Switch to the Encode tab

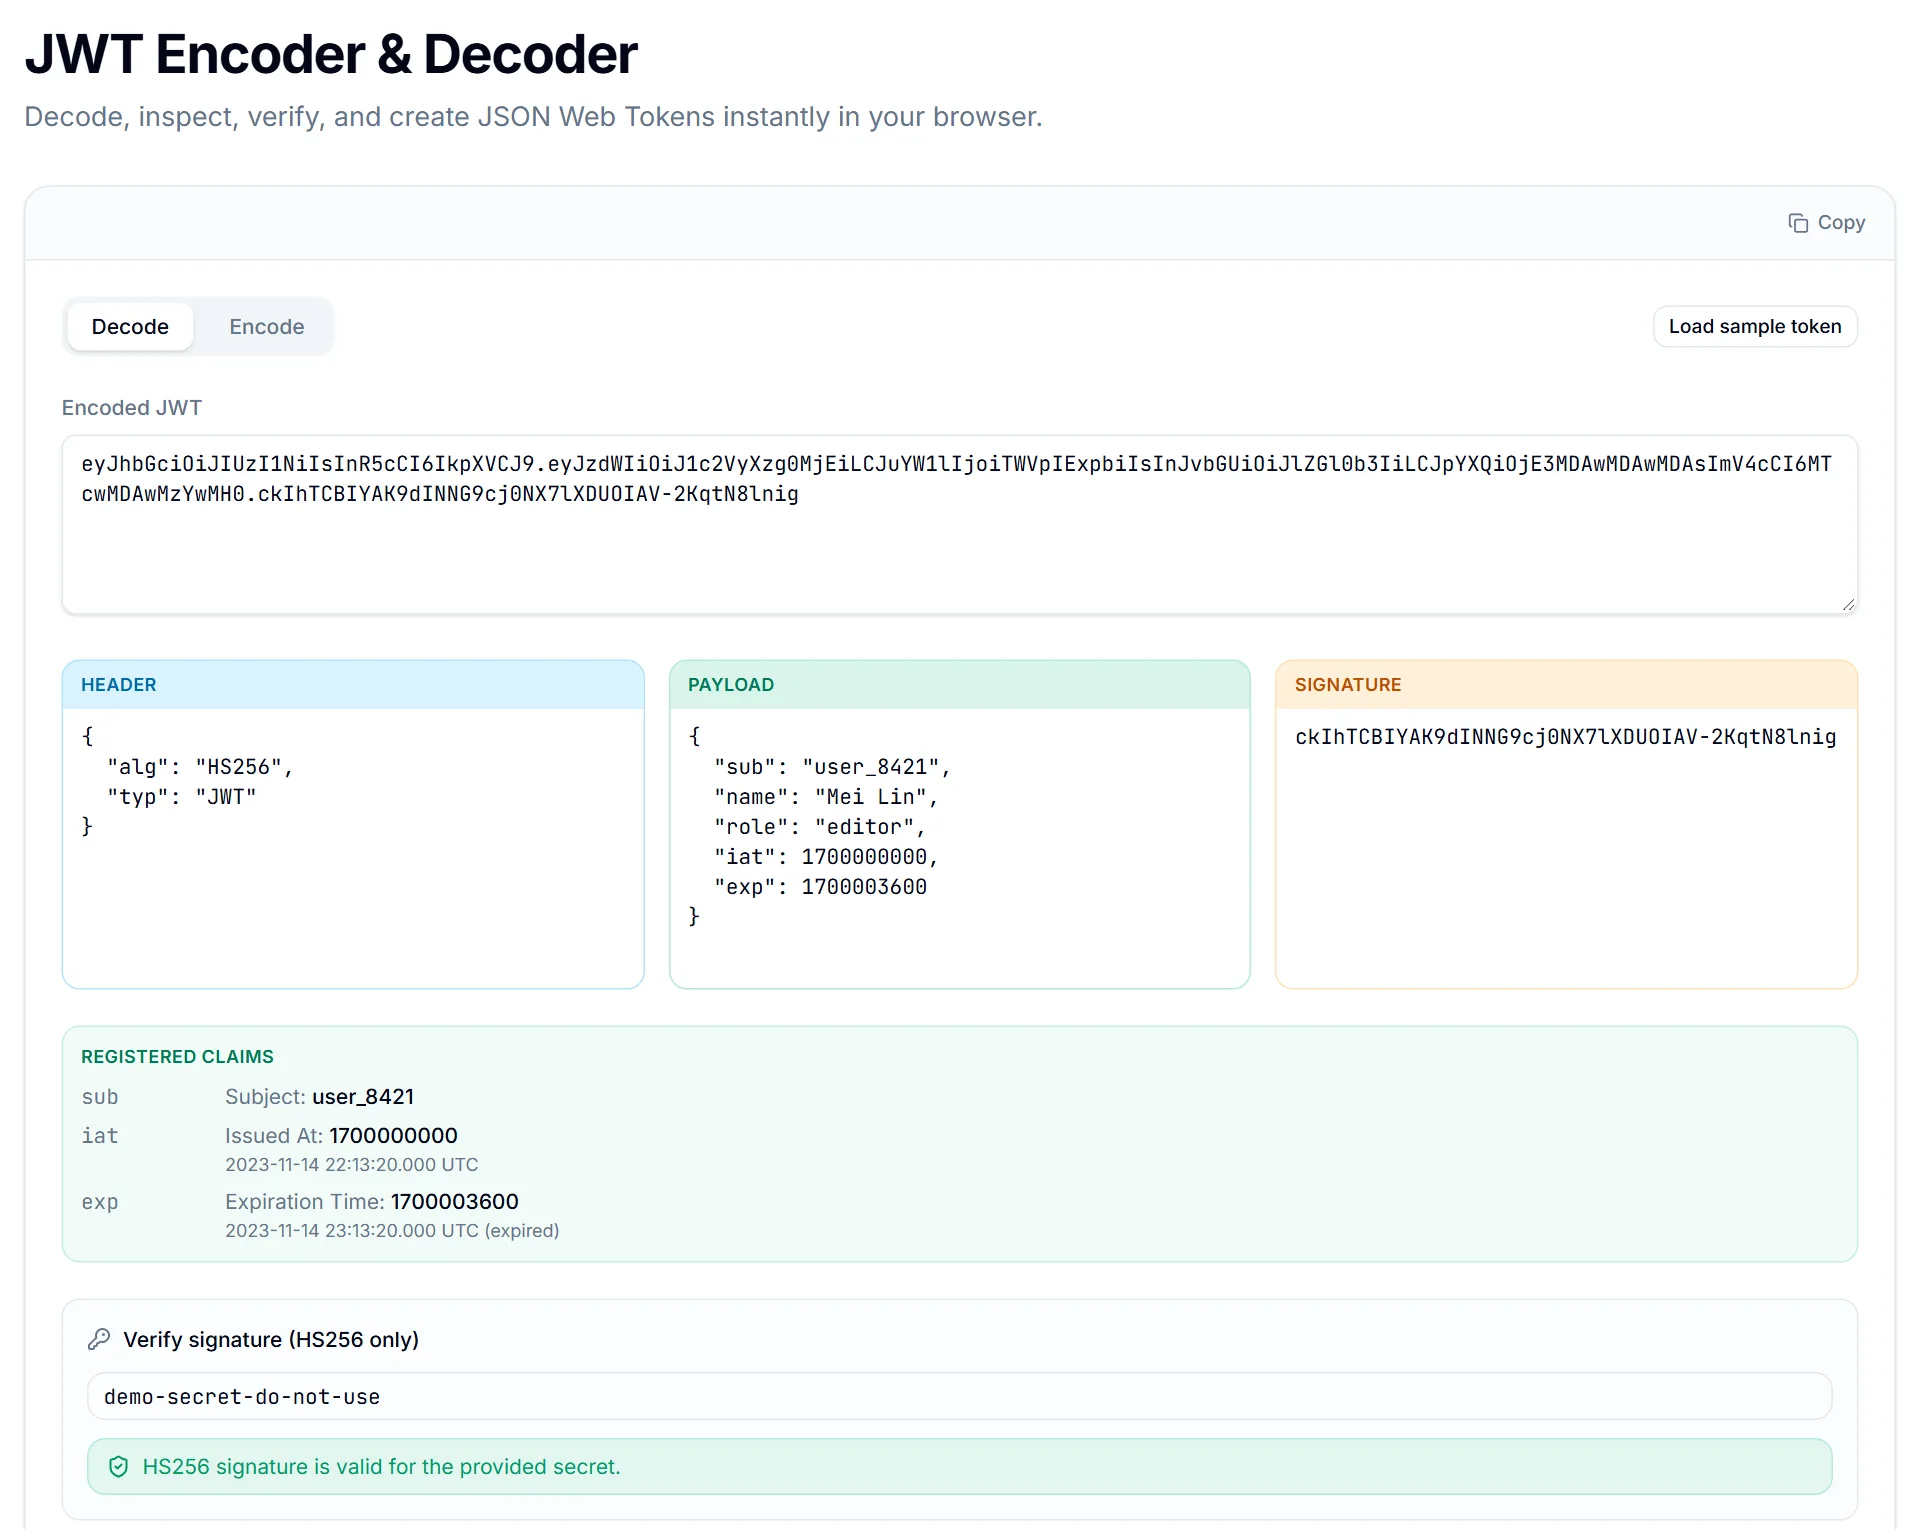pos(266,327)
